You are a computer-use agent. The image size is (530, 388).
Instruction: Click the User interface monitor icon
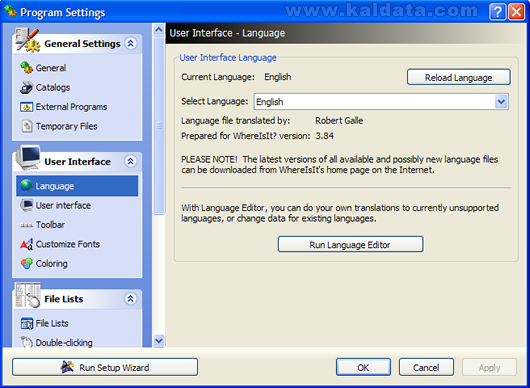pos(26,205)
